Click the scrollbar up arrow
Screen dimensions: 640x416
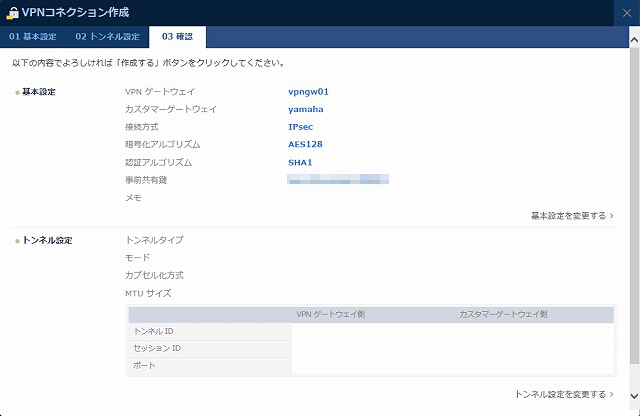tap(634, 40)
